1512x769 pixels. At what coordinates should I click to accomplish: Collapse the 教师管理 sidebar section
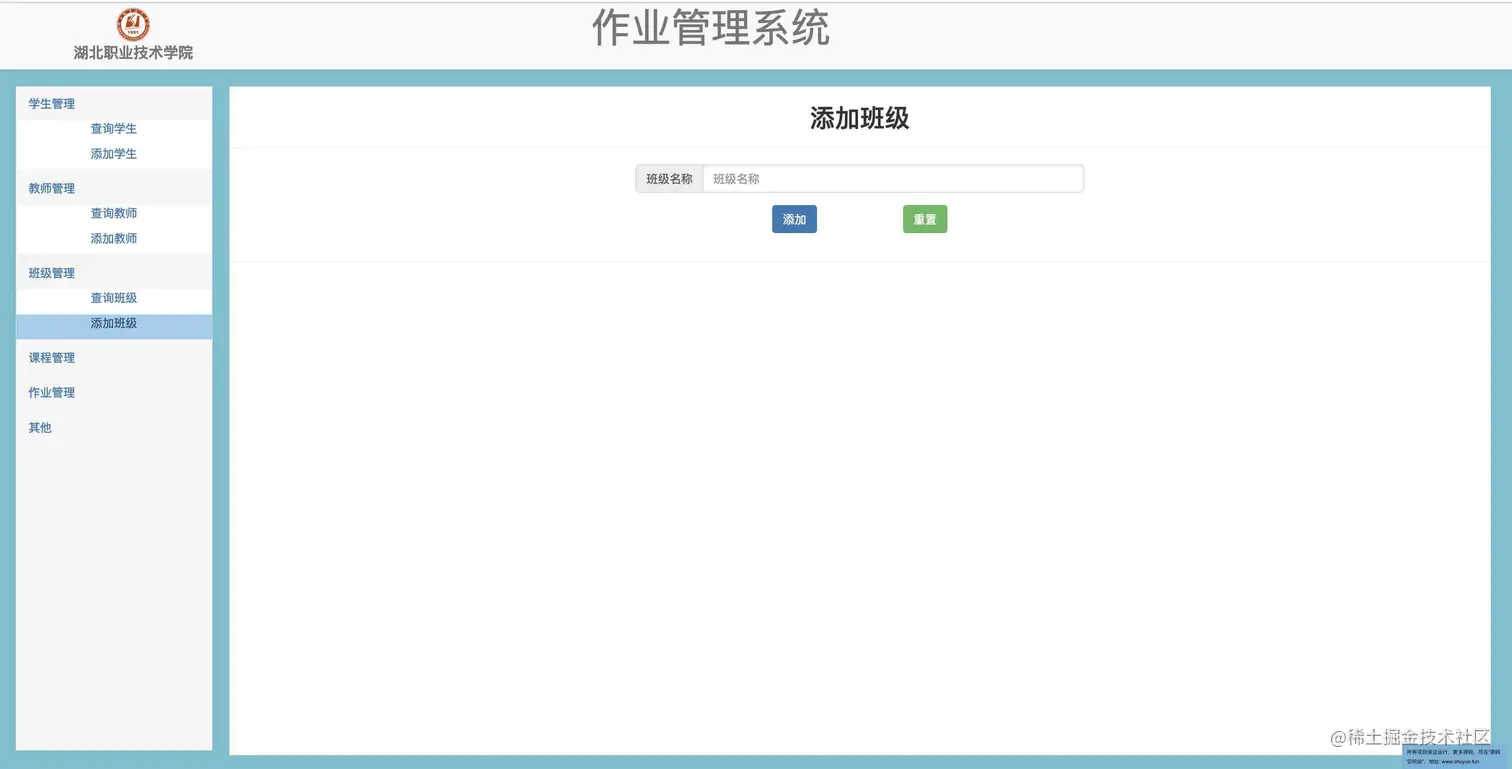(51, 189)
